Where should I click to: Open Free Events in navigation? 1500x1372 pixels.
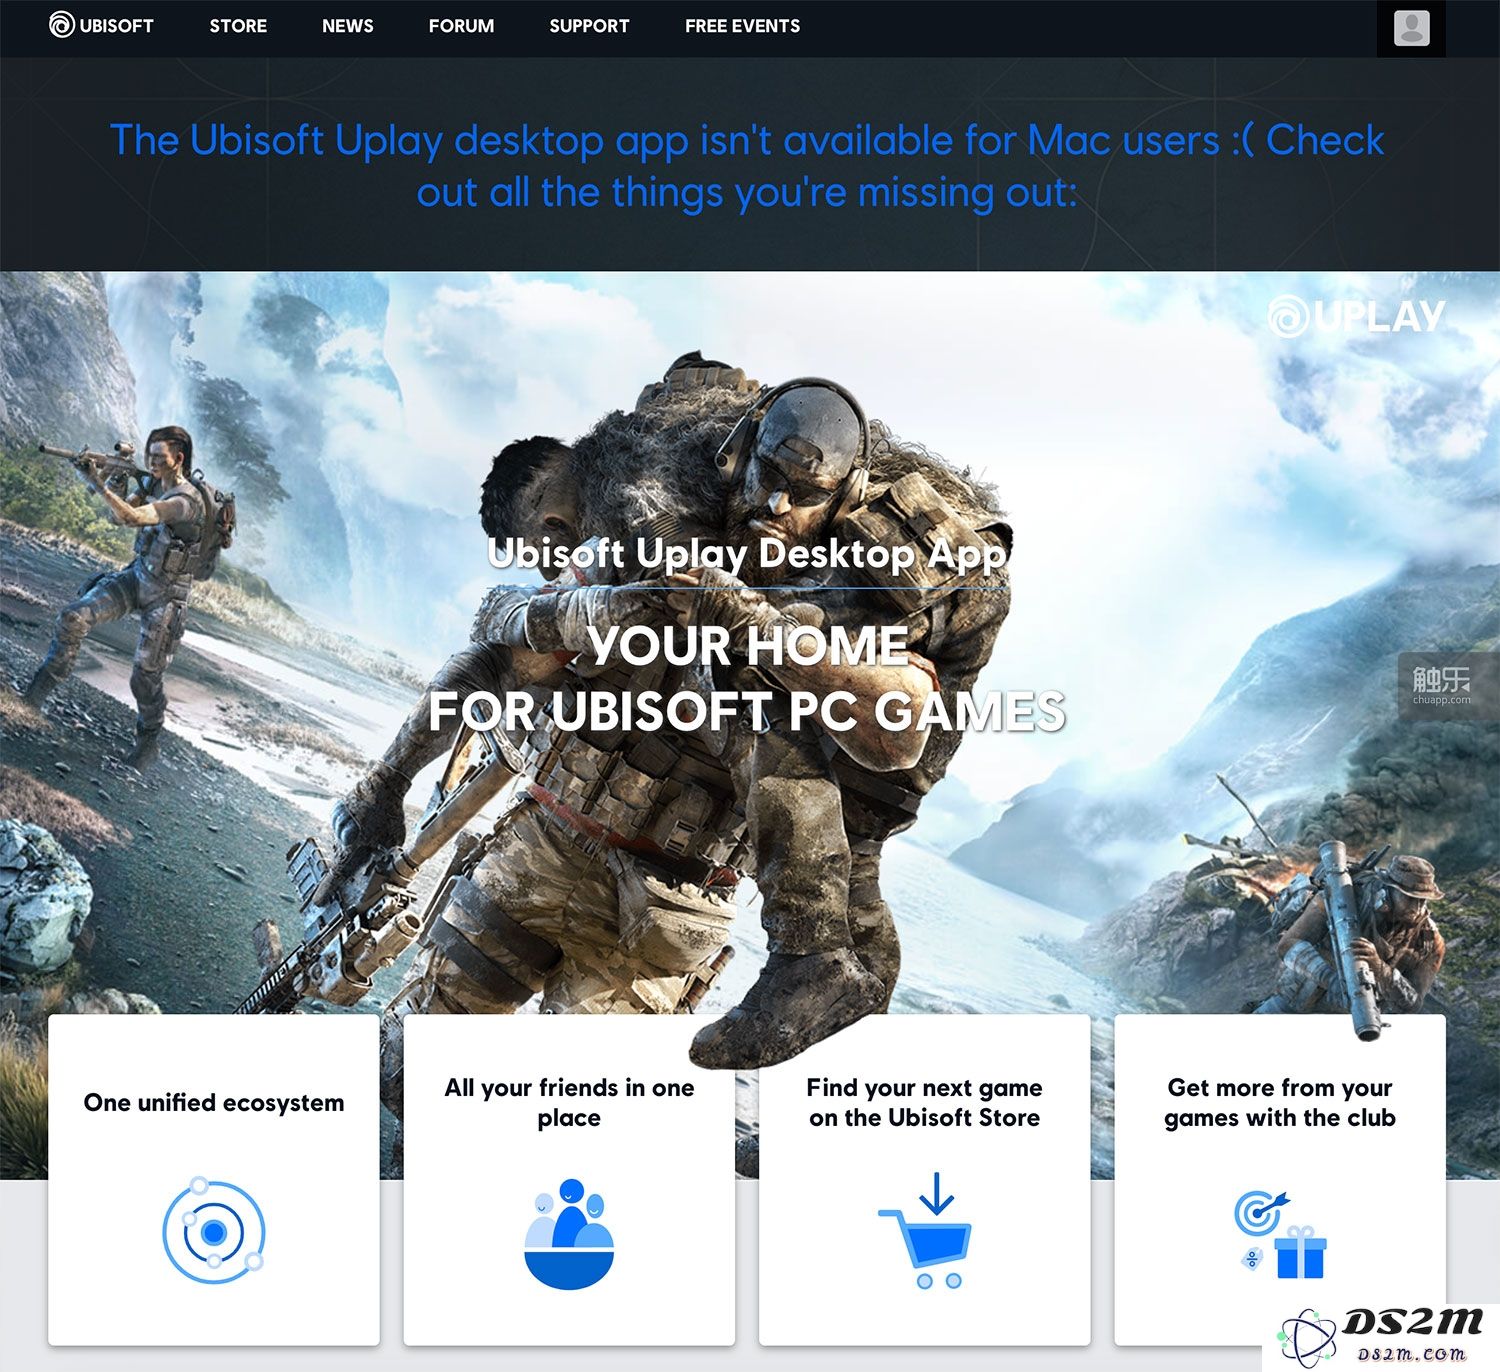(x=742, y=26)
